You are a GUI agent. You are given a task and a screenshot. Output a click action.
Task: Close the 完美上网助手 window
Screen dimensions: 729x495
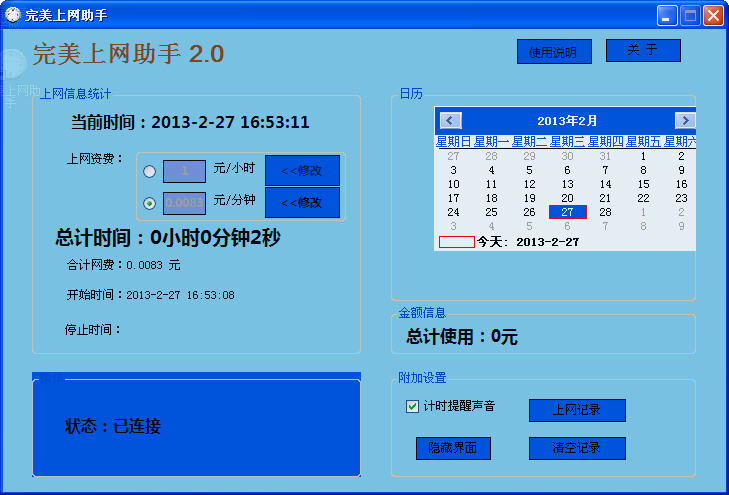pyautogui.click(x=713, y=15)
